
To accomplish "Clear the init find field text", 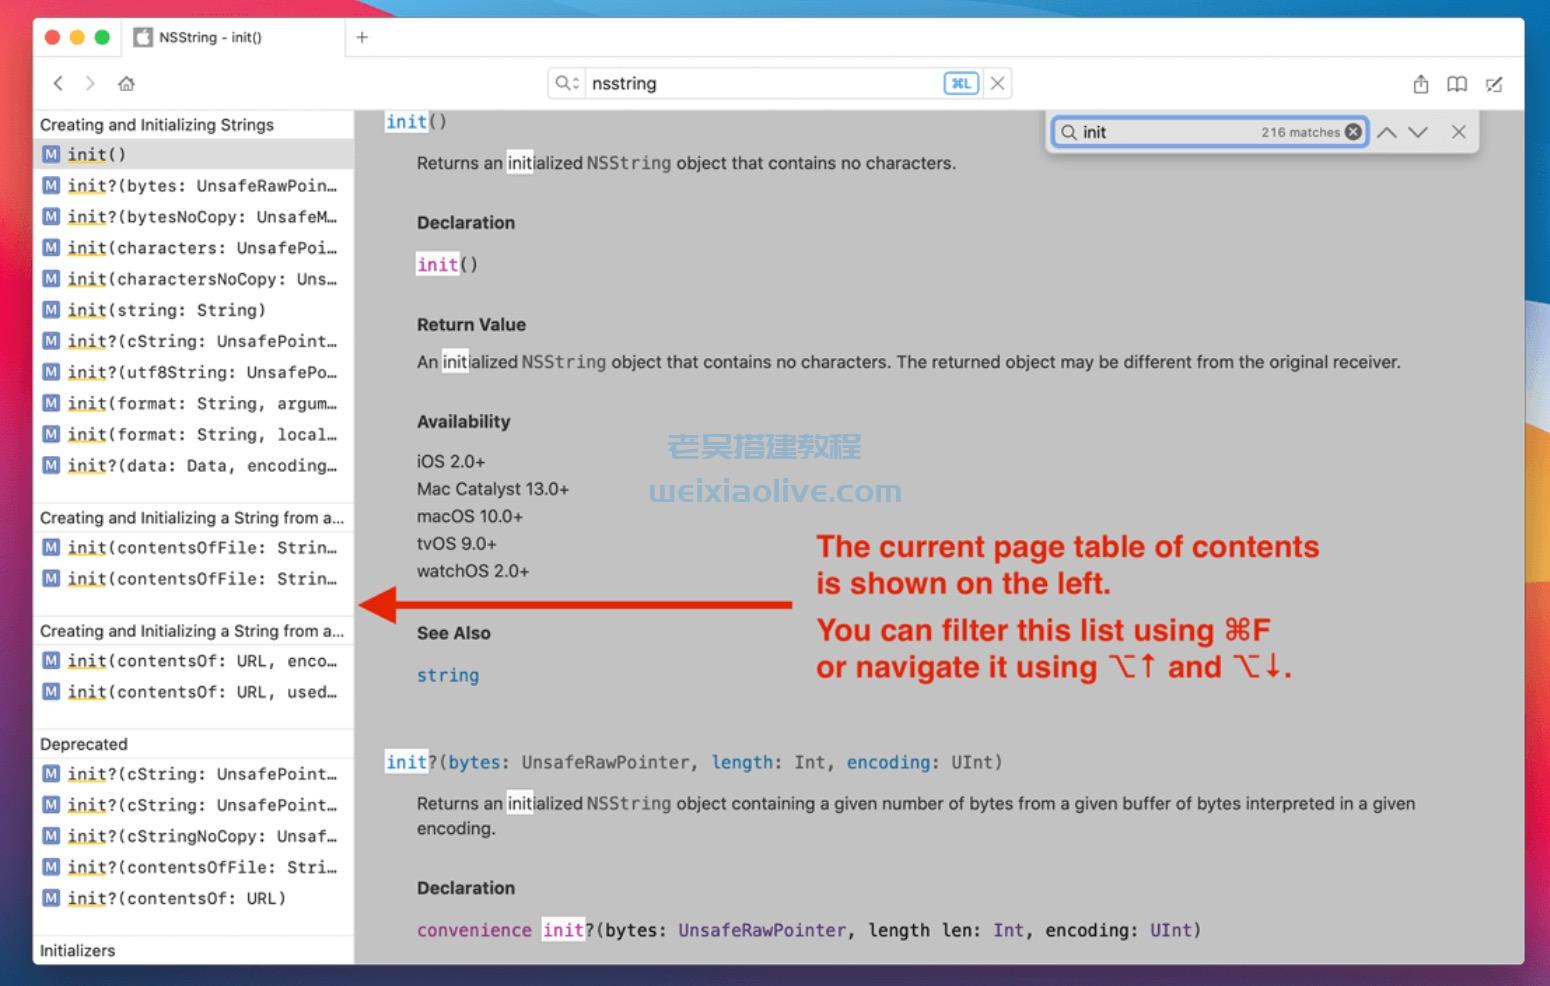I will click(x=1353, y=132).
